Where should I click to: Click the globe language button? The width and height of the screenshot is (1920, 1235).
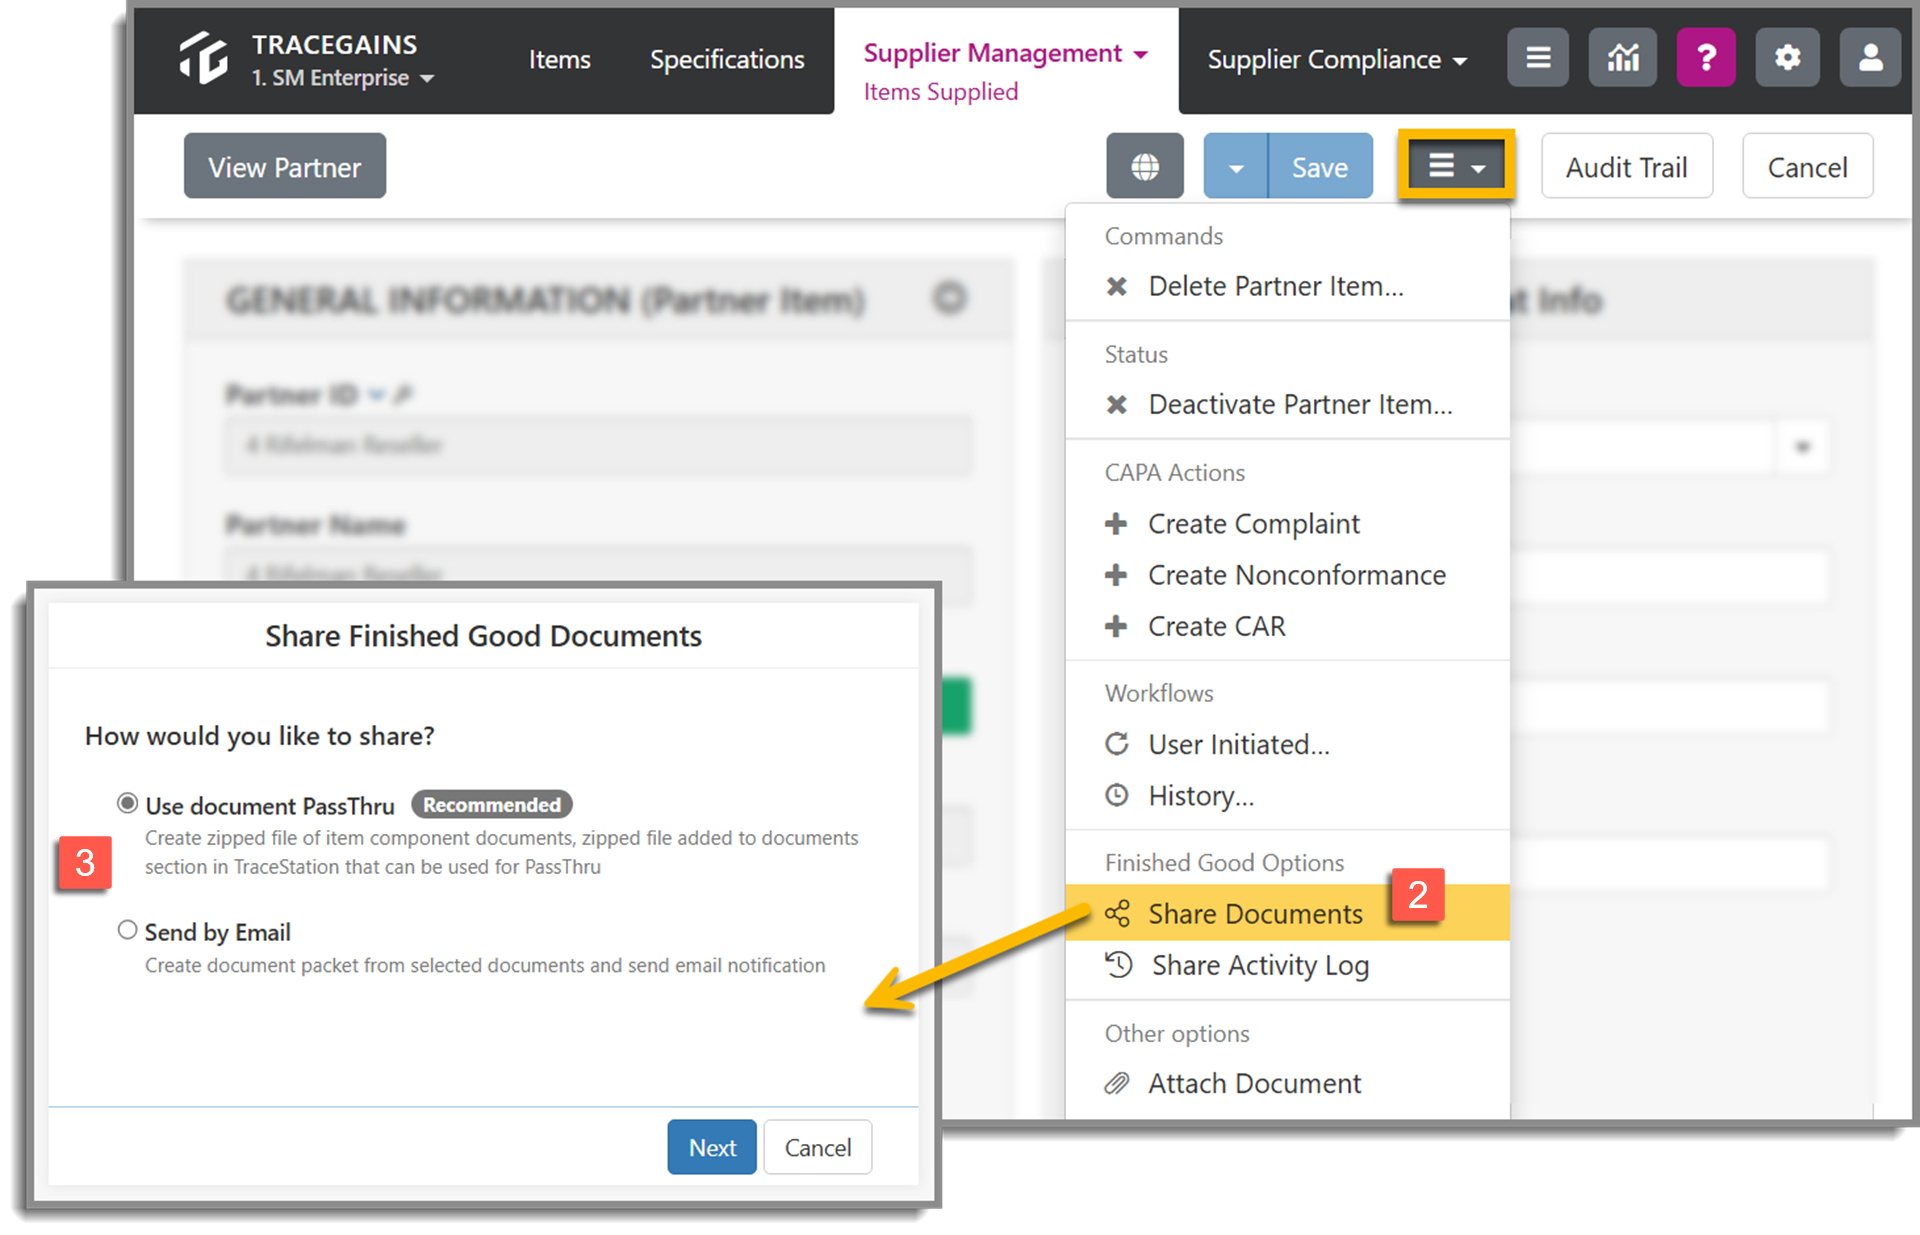coord(1145,167)
